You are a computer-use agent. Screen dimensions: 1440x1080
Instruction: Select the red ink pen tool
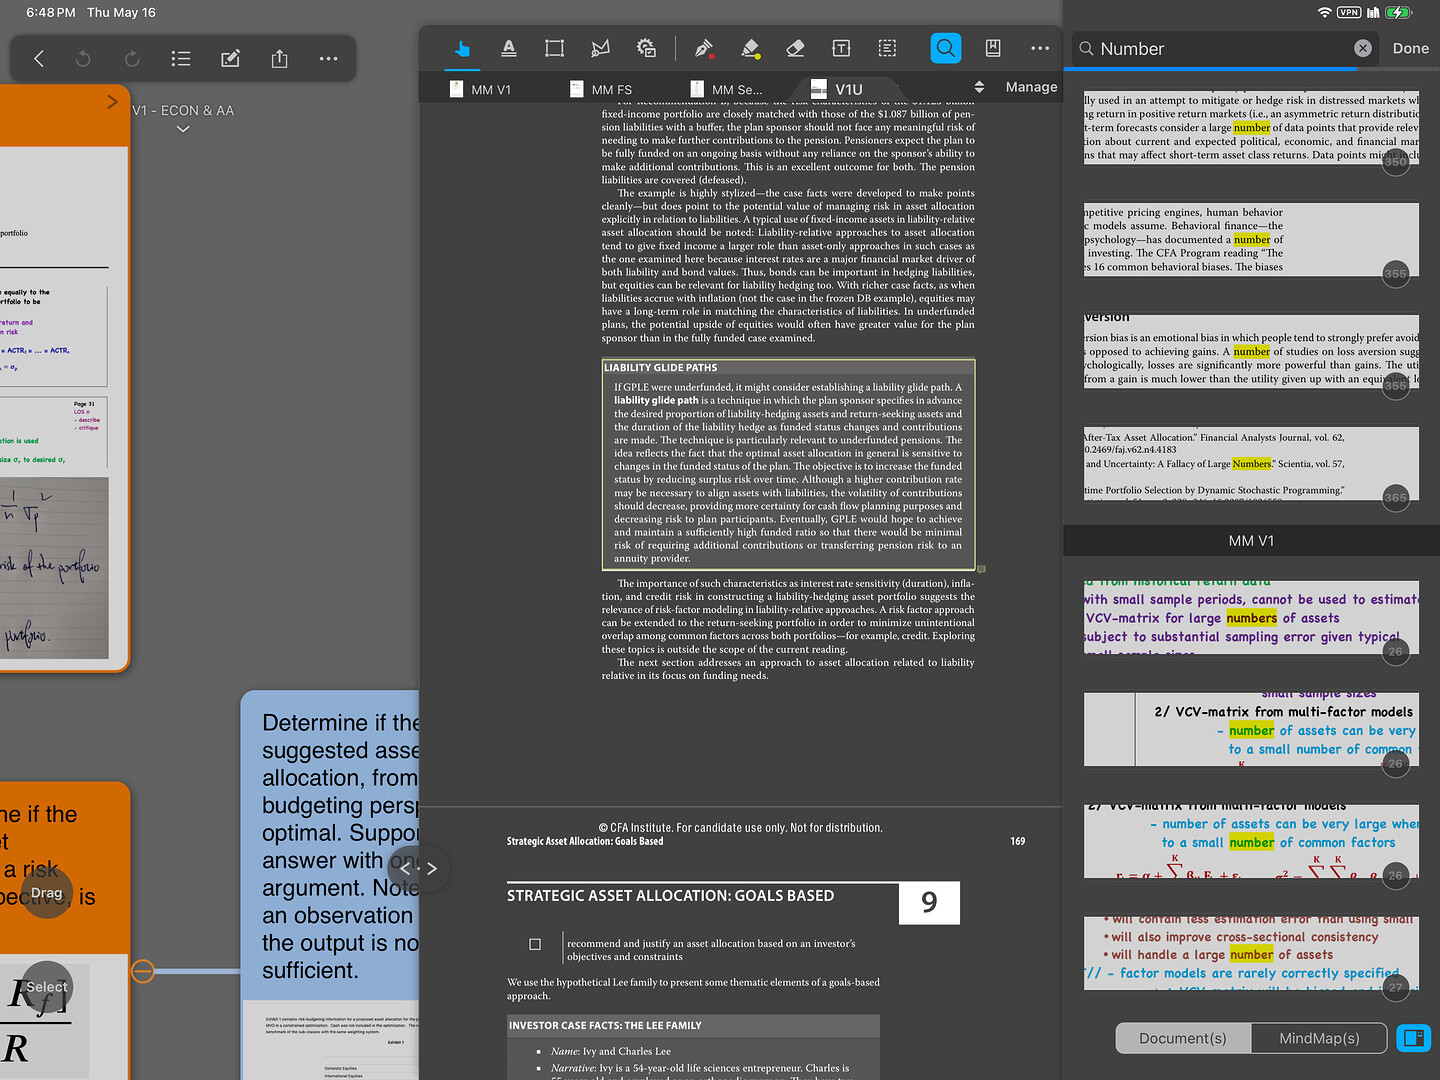click(704, 48)
